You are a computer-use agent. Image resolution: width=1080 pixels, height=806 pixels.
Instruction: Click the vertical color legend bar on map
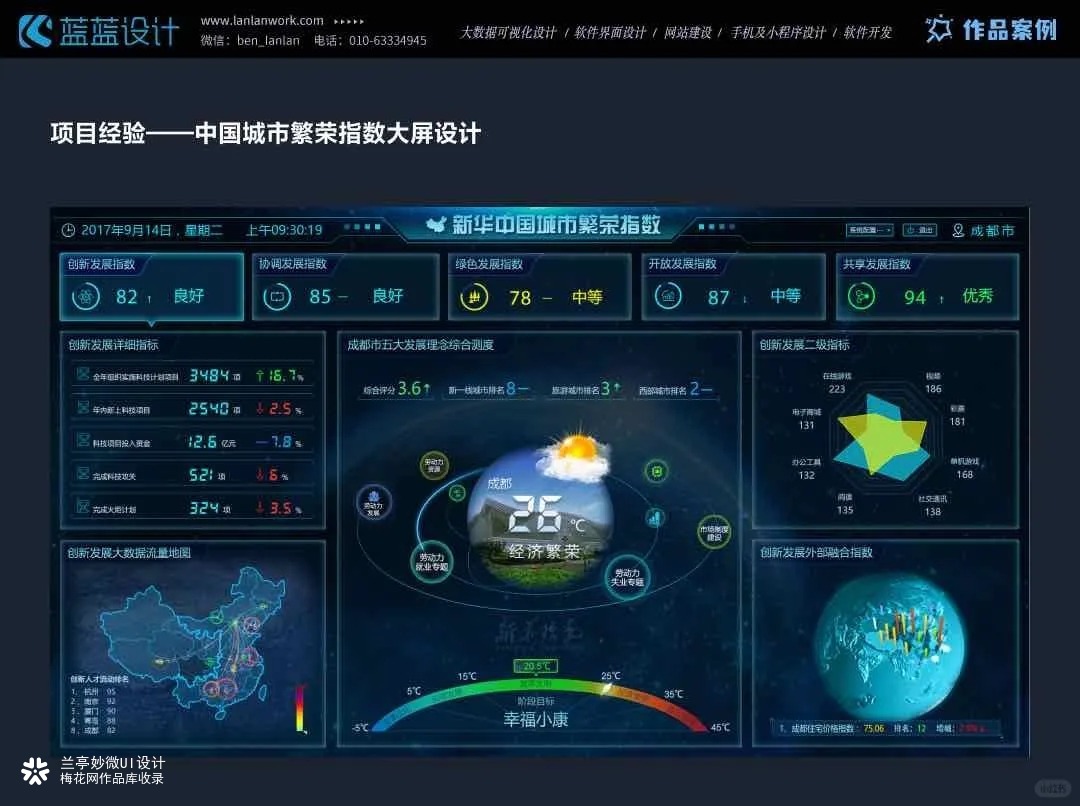pos(300,707)
